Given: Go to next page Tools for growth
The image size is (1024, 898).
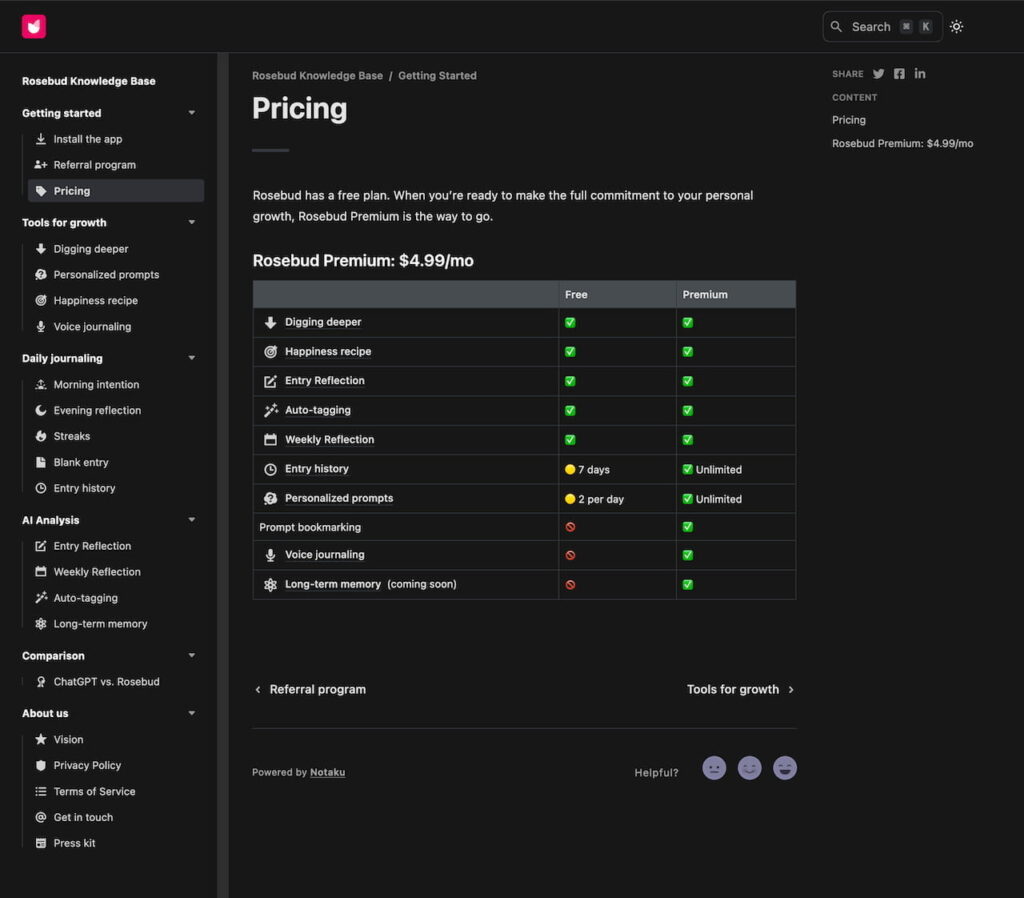Looking at the screenshot, I should pyautogui.click(x=741, y=690).
